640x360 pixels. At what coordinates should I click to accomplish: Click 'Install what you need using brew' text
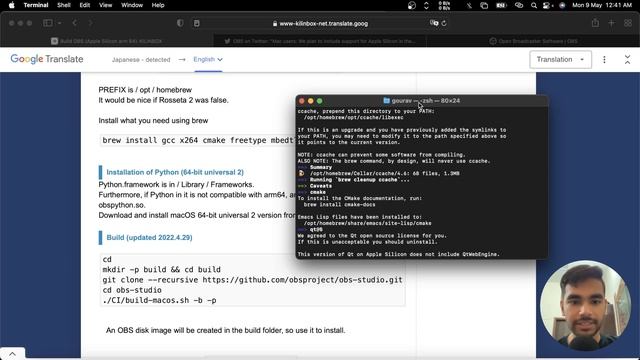[153, 120]
